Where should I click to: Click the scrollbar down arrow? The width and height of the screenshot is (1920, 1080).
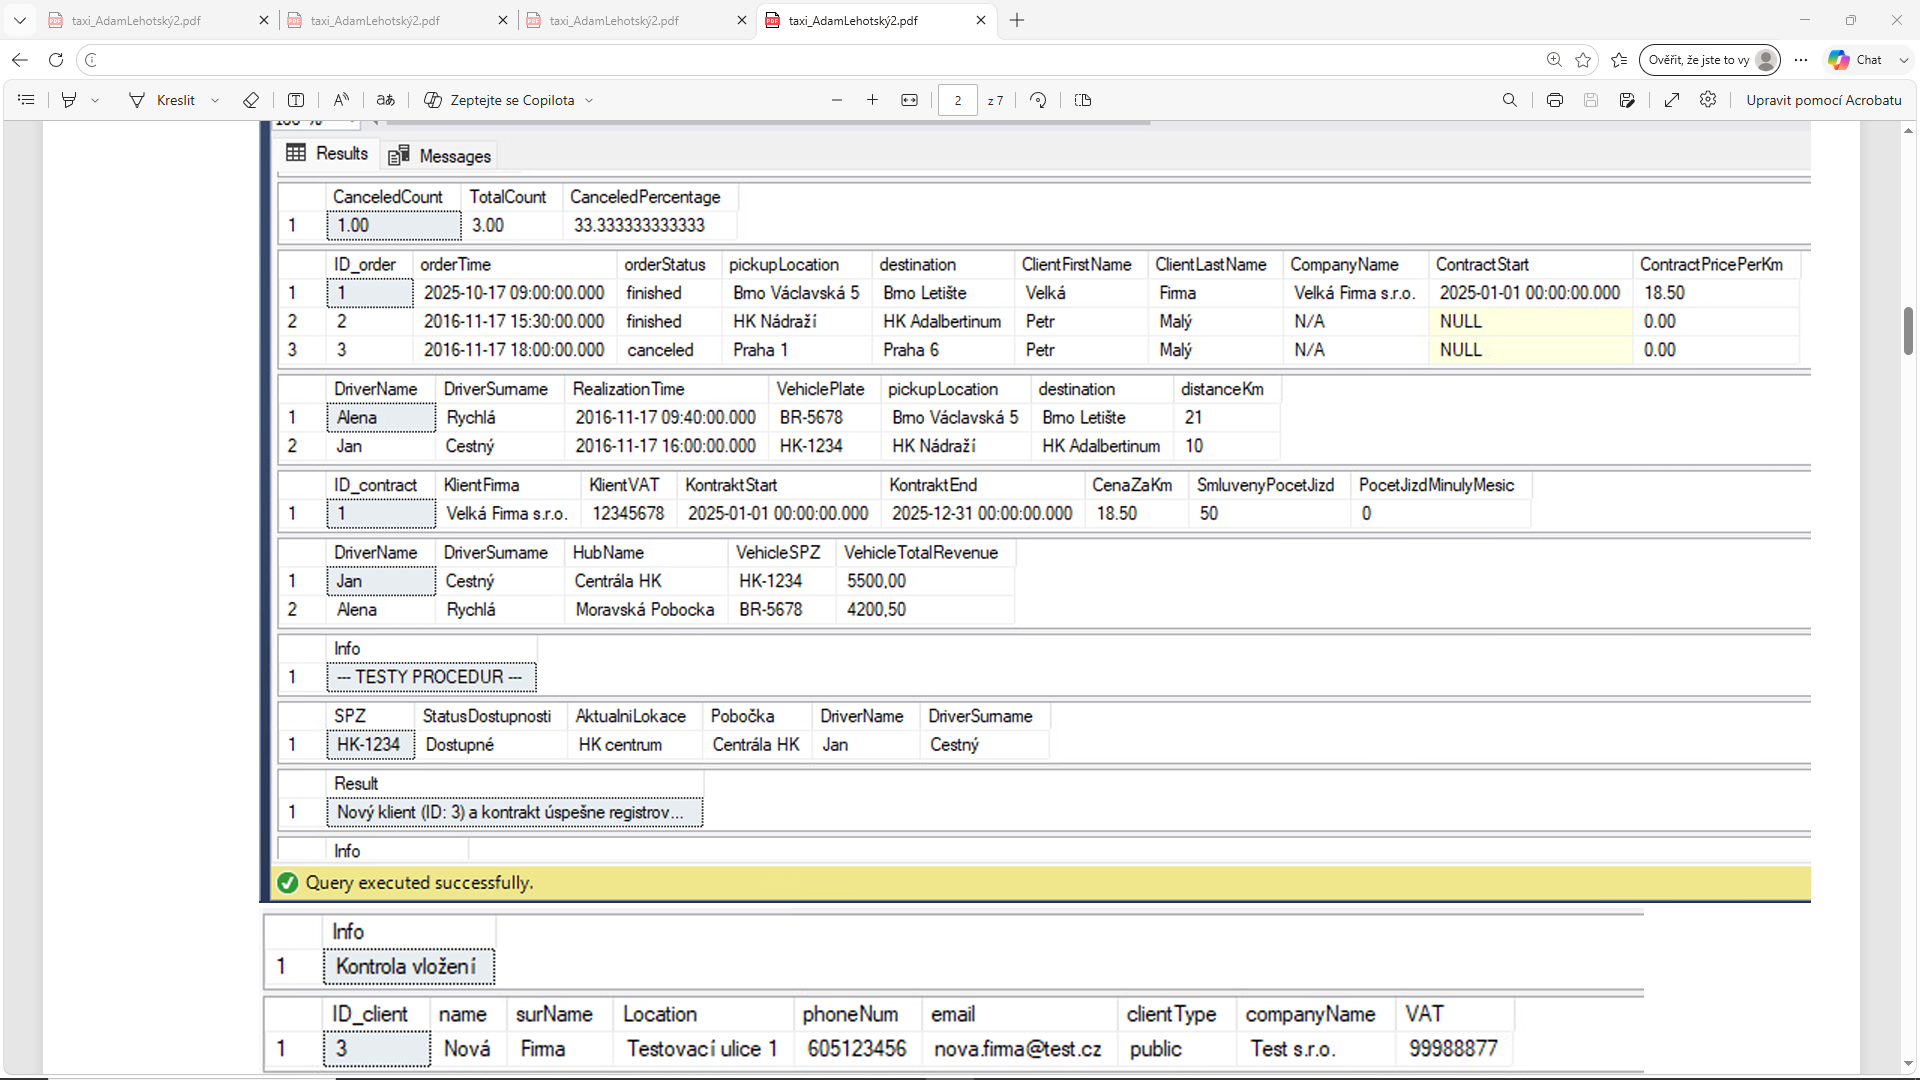[x=1908, y=1065]
